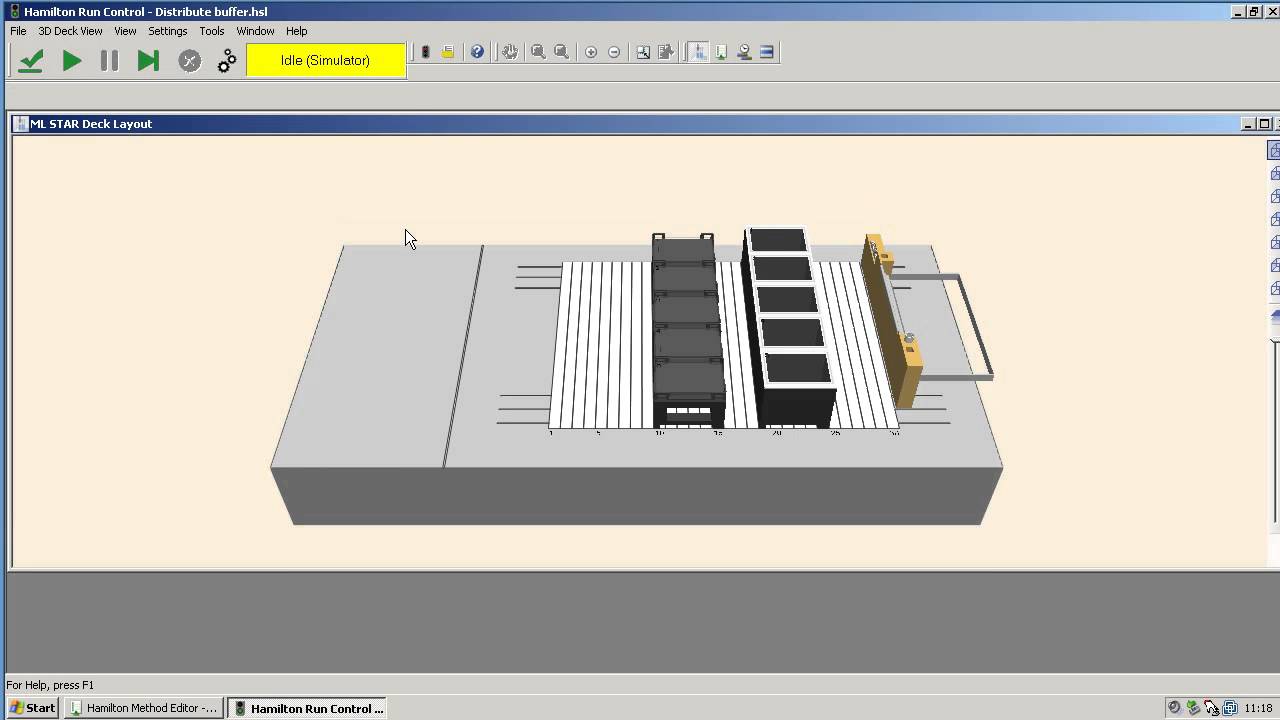Click the yellow folder toolbar icon
Screen dimensions: 1280x720
click(x=448, y=52)
